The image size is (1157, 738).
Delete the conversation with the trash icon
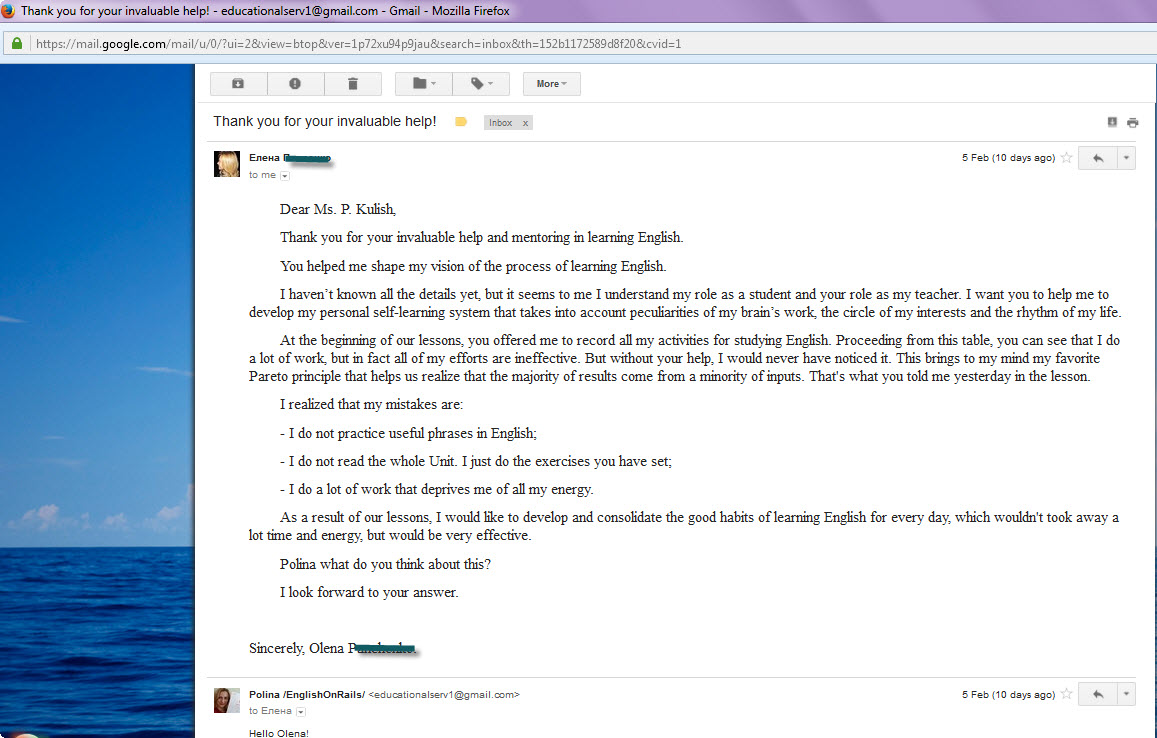[x=353, y=84]
